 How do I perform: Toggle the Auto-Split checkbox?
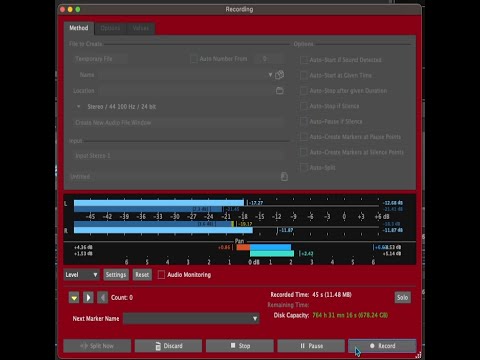pyautogui.click(x=304, y=167)
